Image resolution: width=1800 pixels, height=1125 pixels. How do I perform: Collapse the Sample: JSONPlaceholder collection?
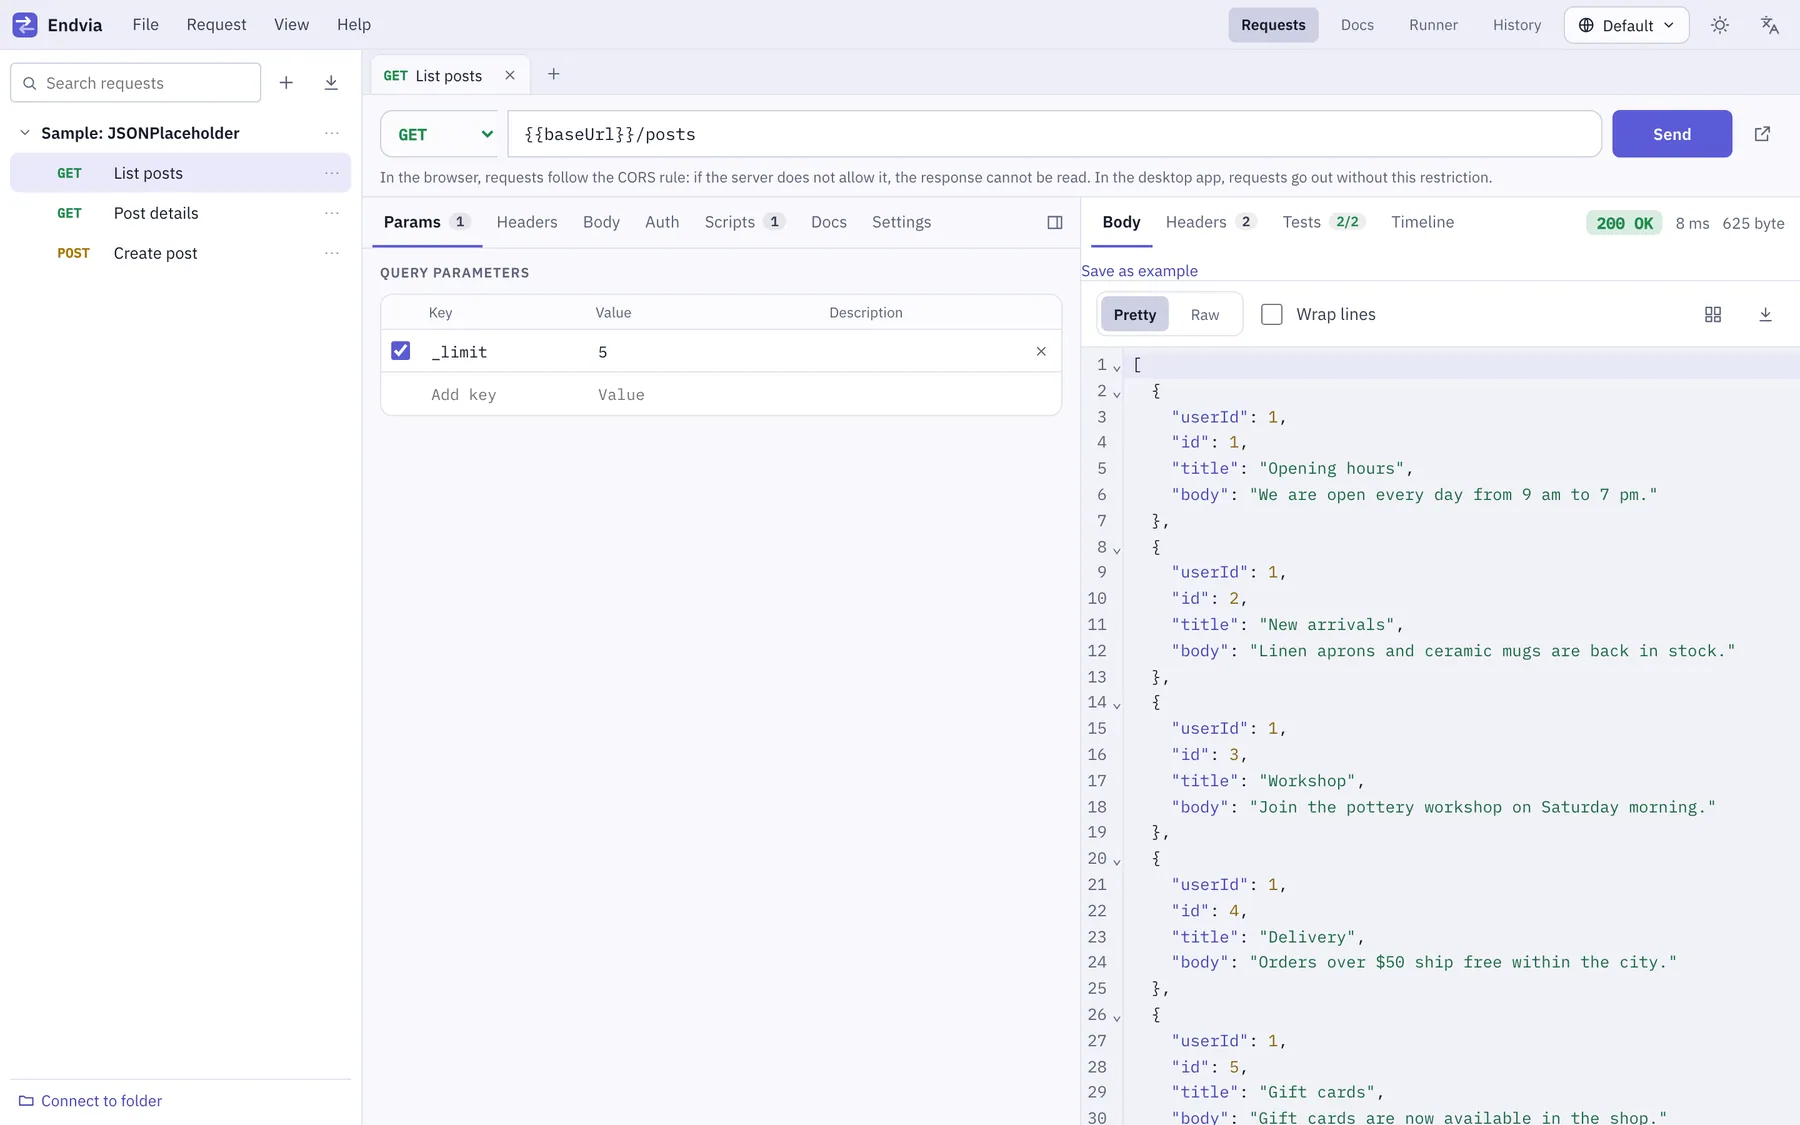click(x=25, y=133)
